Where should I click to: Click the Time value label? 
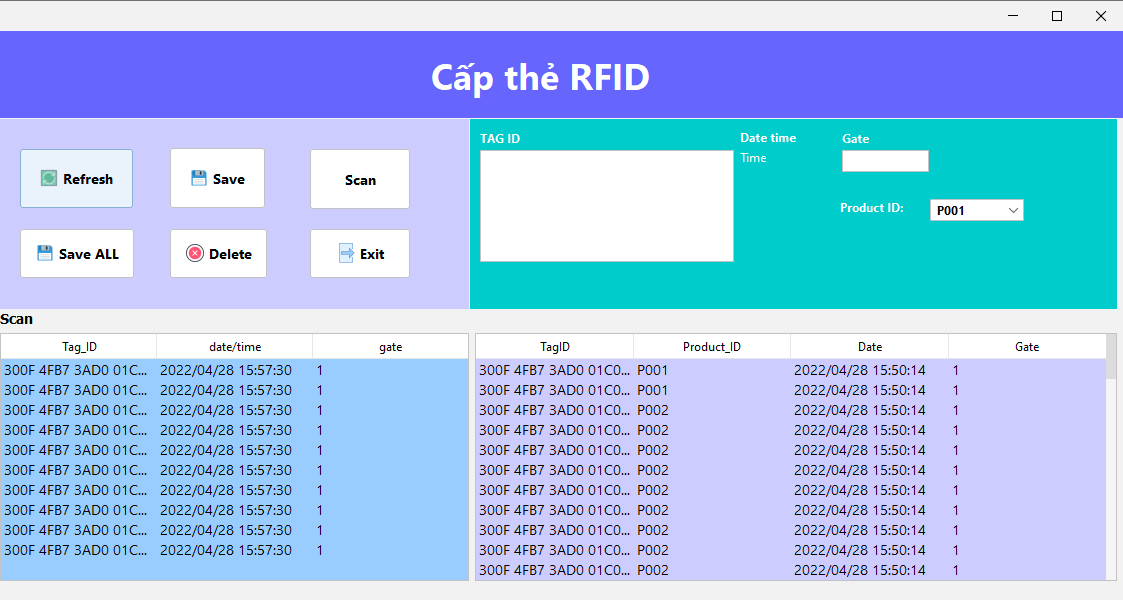[753, 158]
